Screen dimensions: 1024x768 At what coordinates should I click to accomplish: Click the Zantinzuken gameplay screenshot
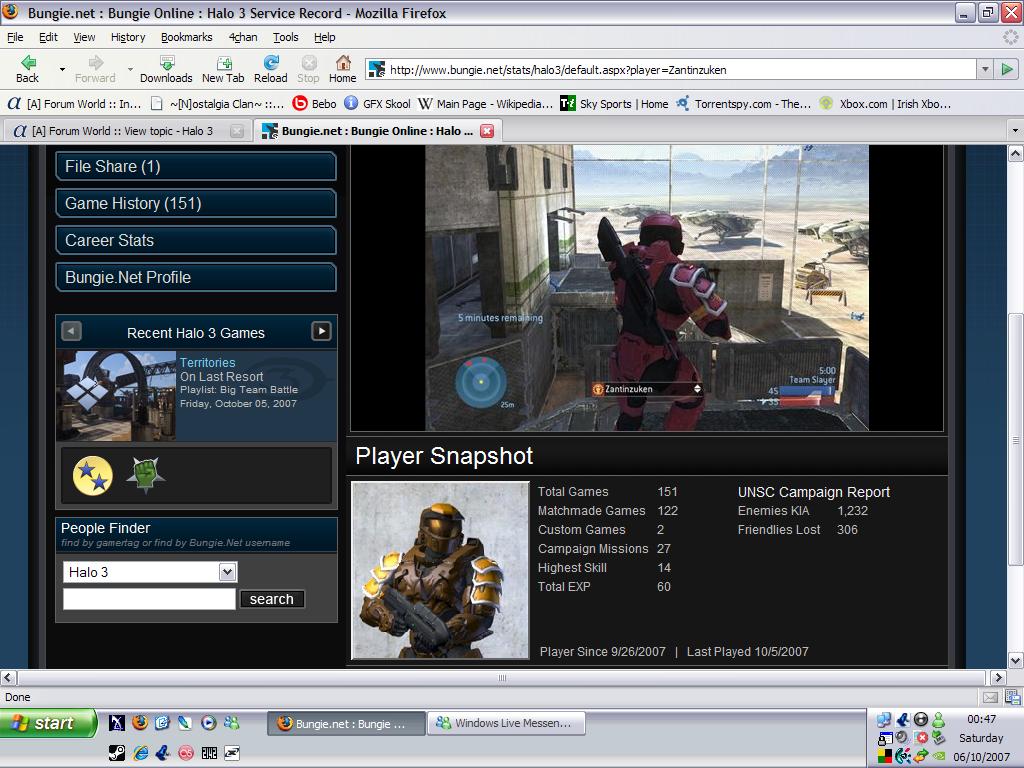[x=647, y=288]
